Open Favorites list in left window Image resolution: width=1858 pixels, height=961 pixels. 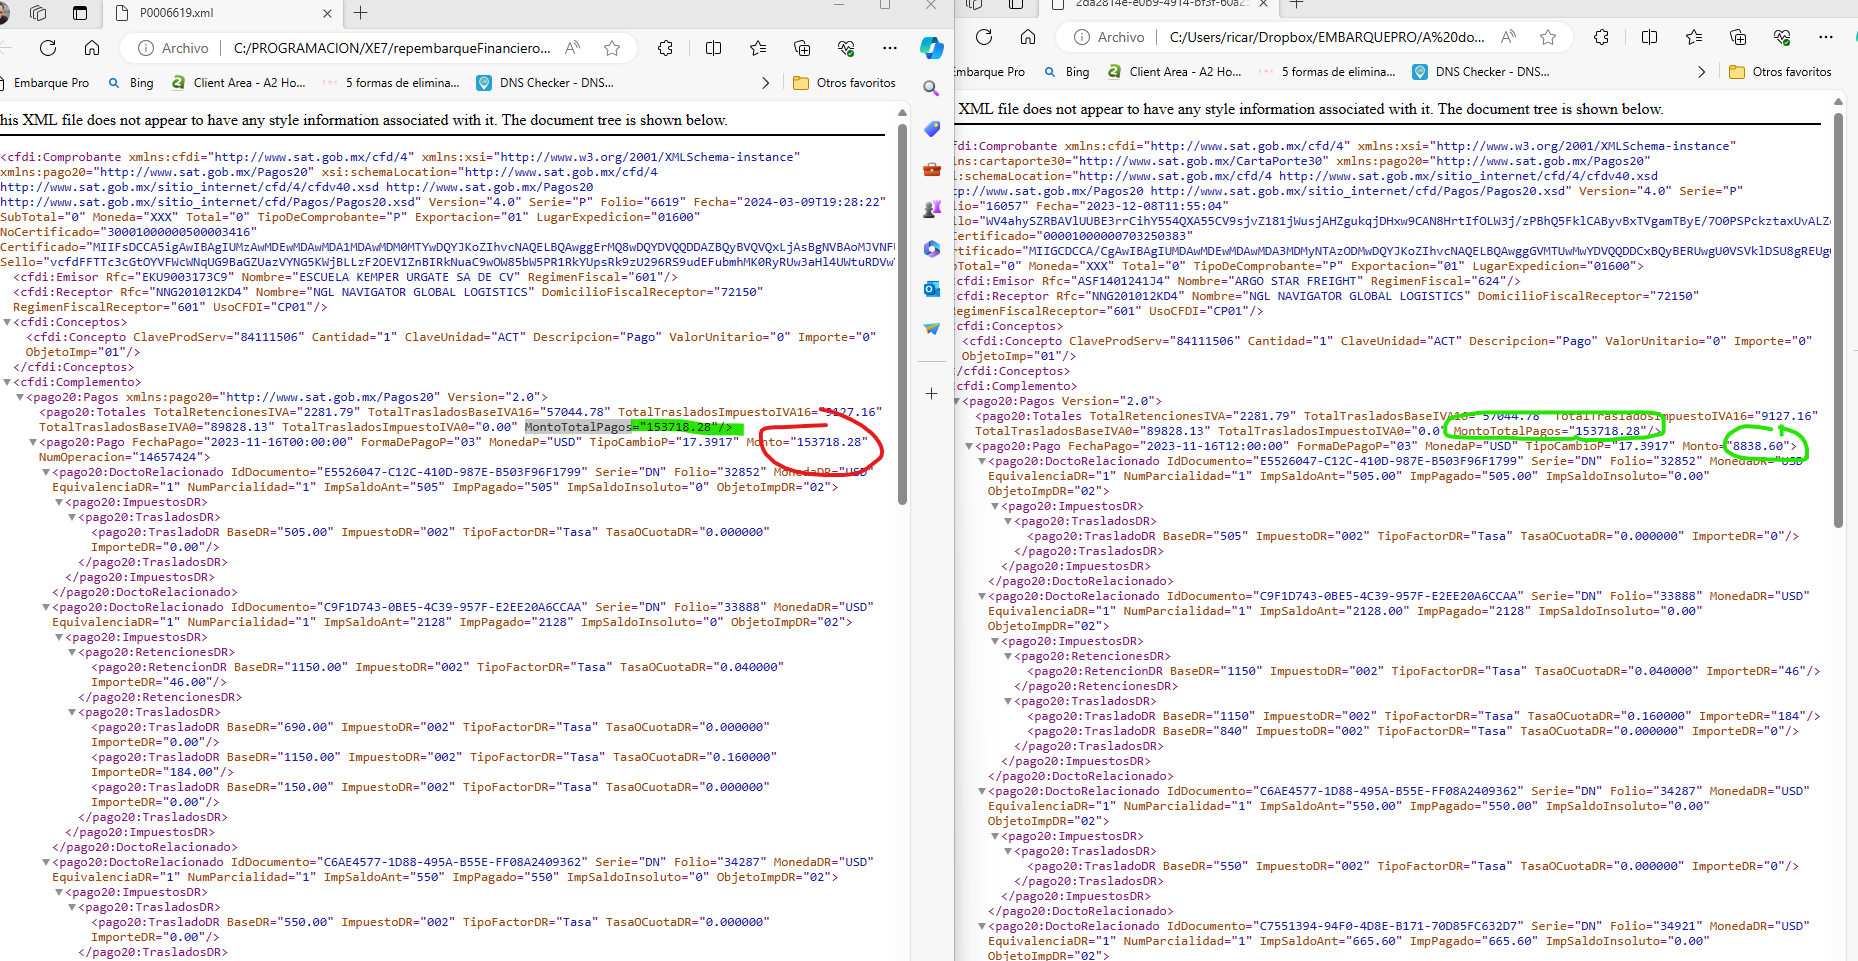coord(758,48)
